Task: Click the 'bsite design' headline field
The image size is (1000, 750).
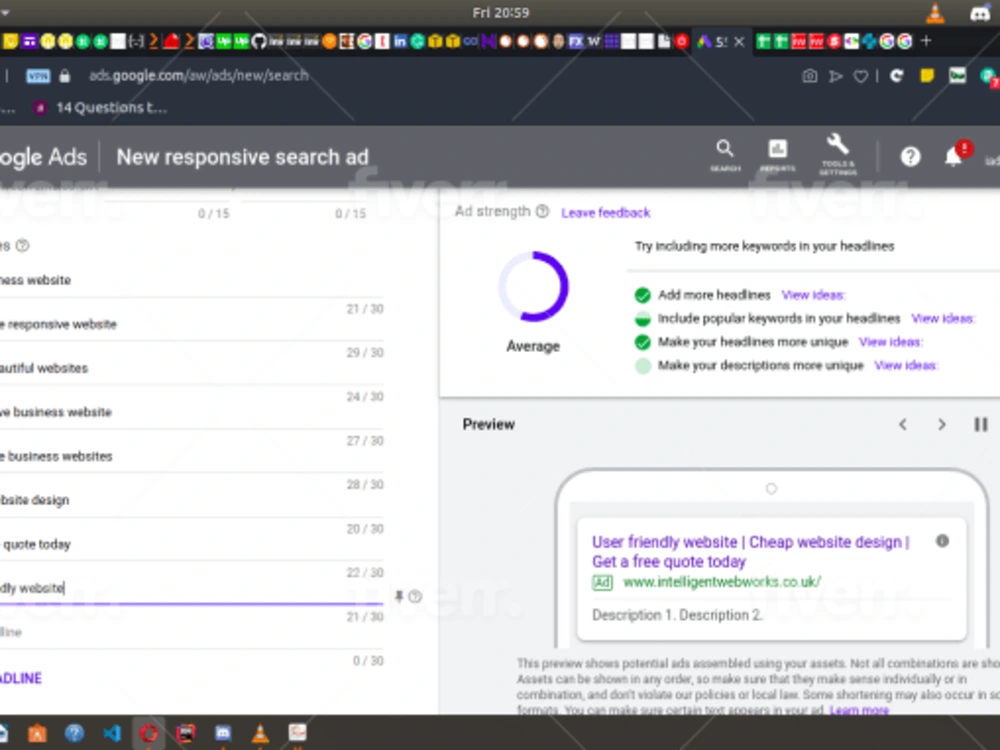Action: point(191,501)
